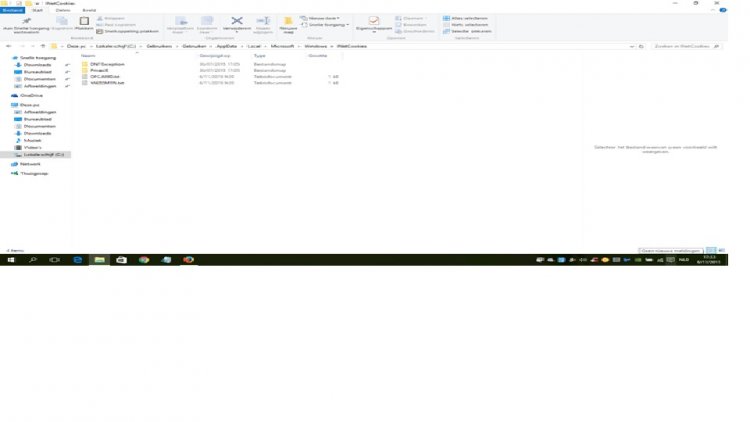Select the OneDrive item in the sidebar
The image size is (750, 422).
[33, 95]
